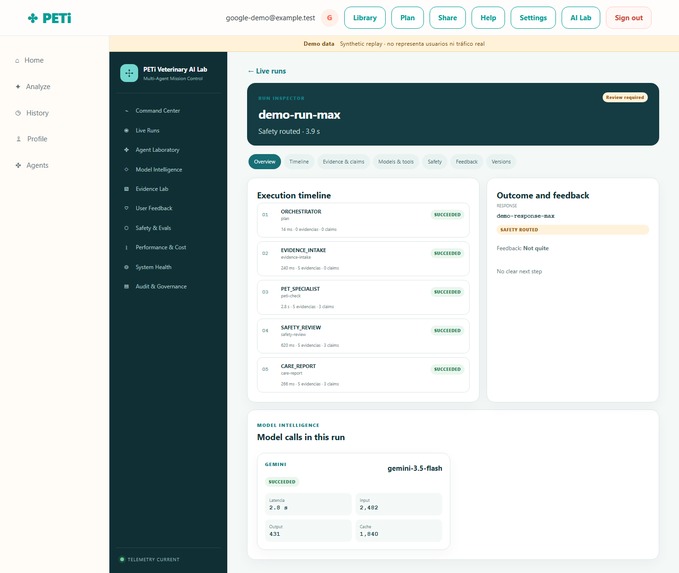Viewport: 679px width, 573px height.
Task: Select the Analyze sparkle icon
Action: (18, 87)
